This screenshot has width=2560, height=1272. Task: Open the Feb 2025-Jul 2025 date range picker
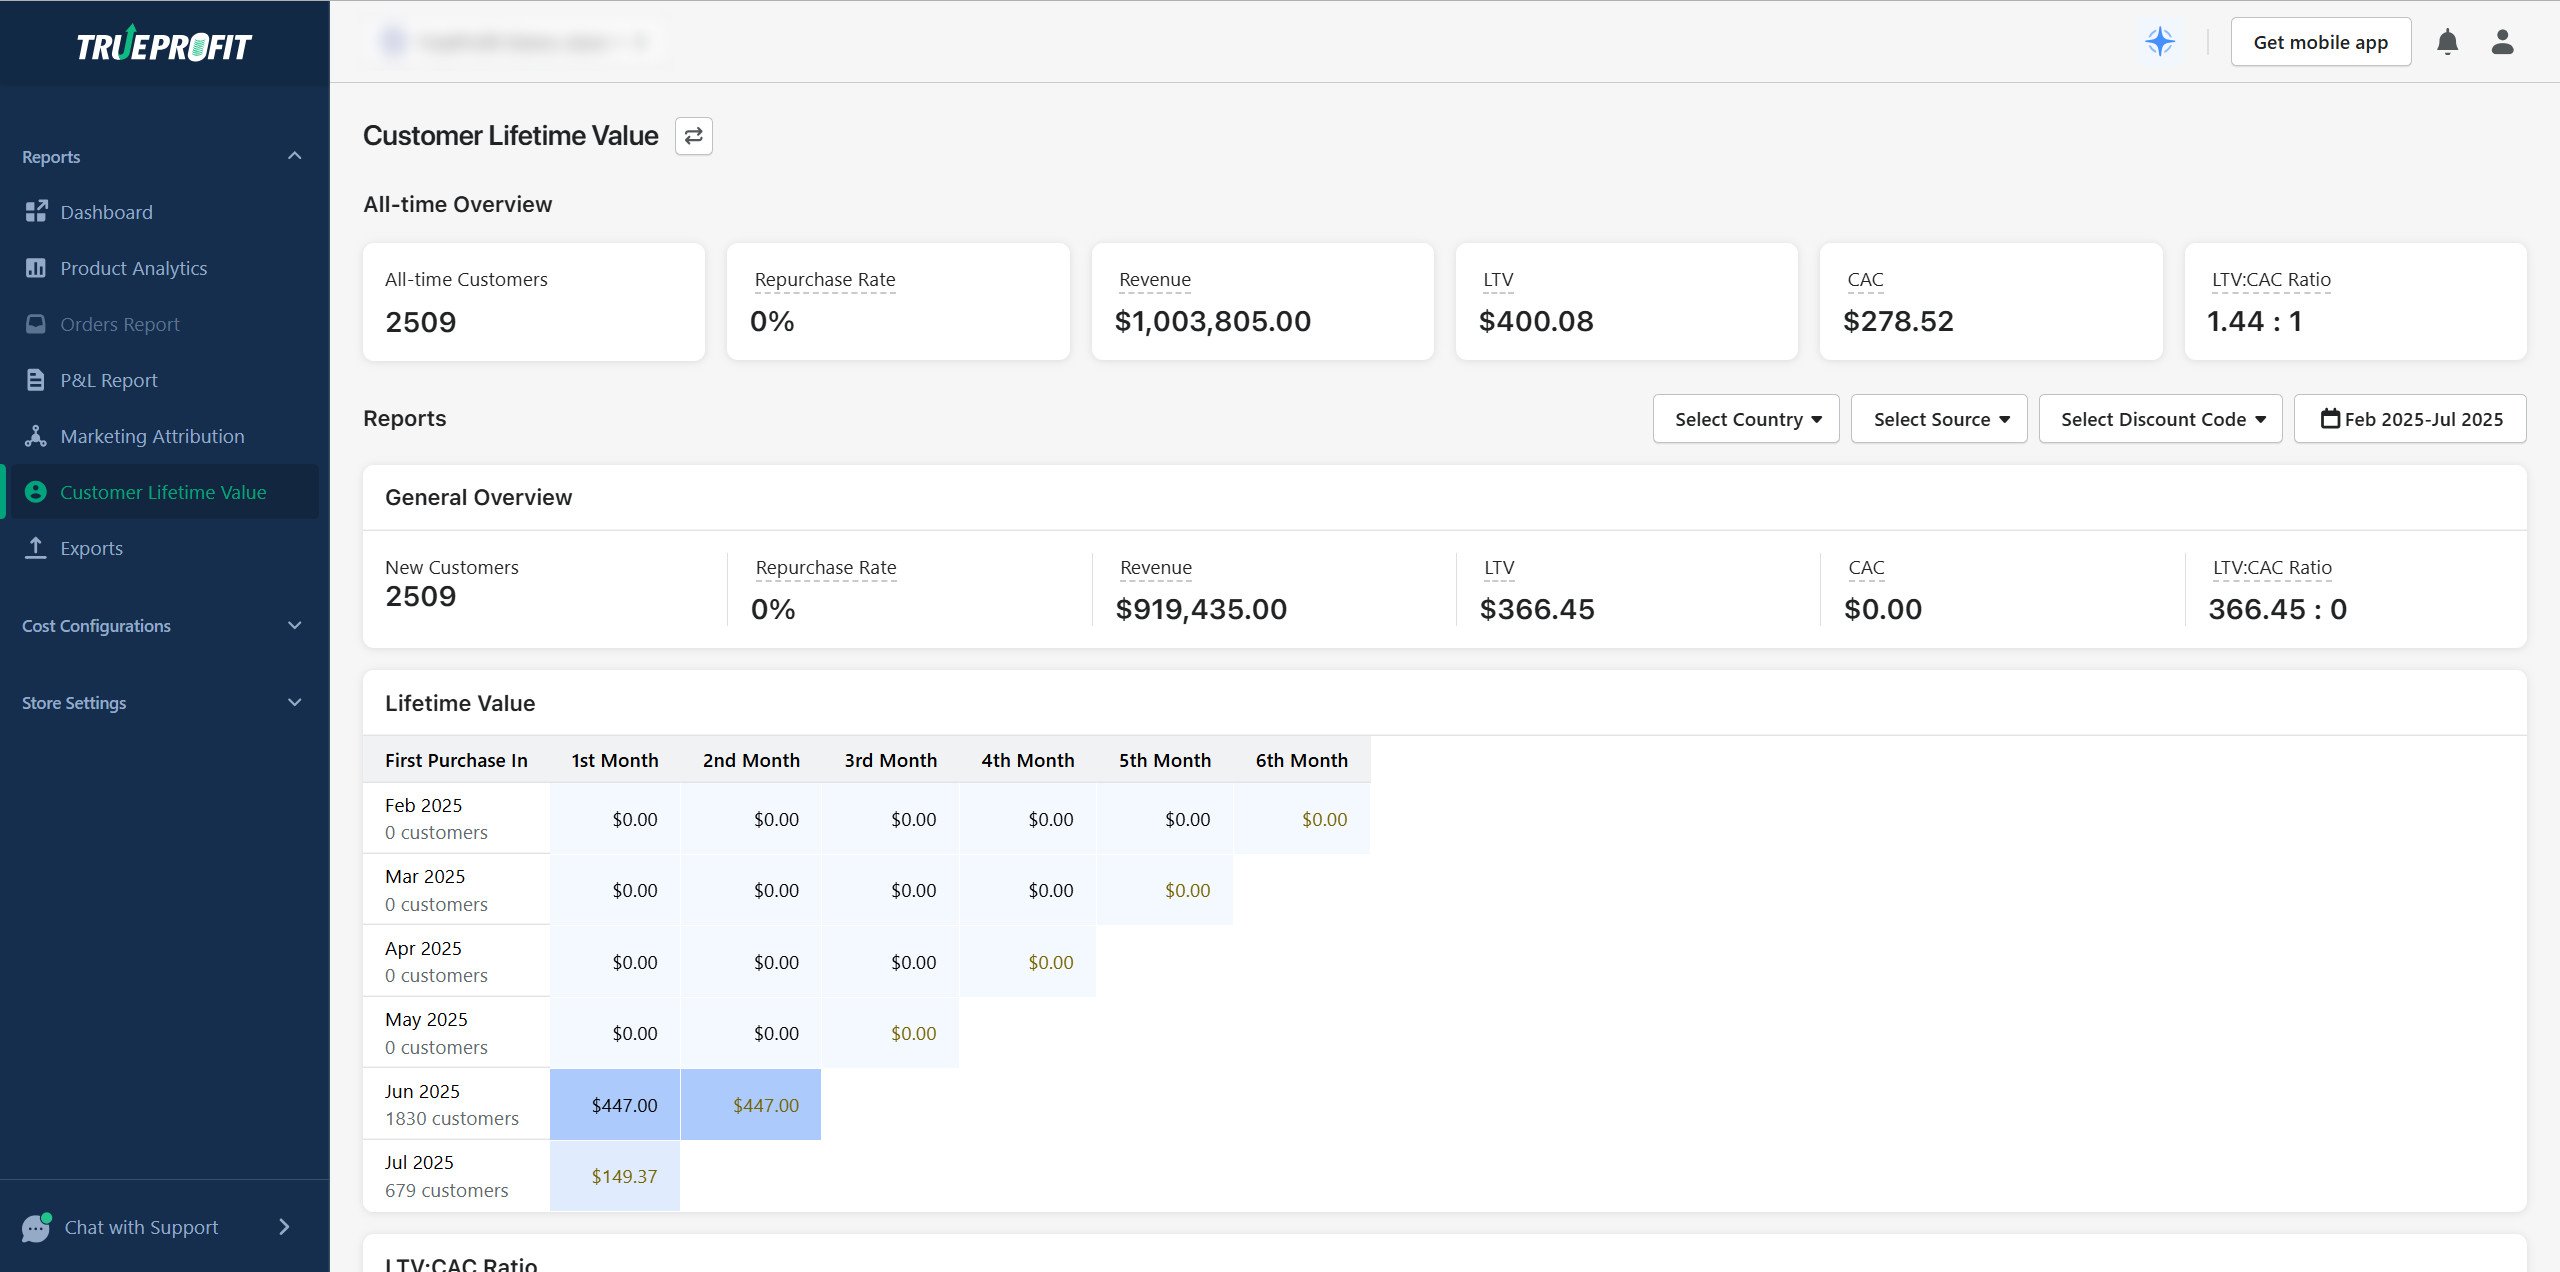[x=2410, y=418]
